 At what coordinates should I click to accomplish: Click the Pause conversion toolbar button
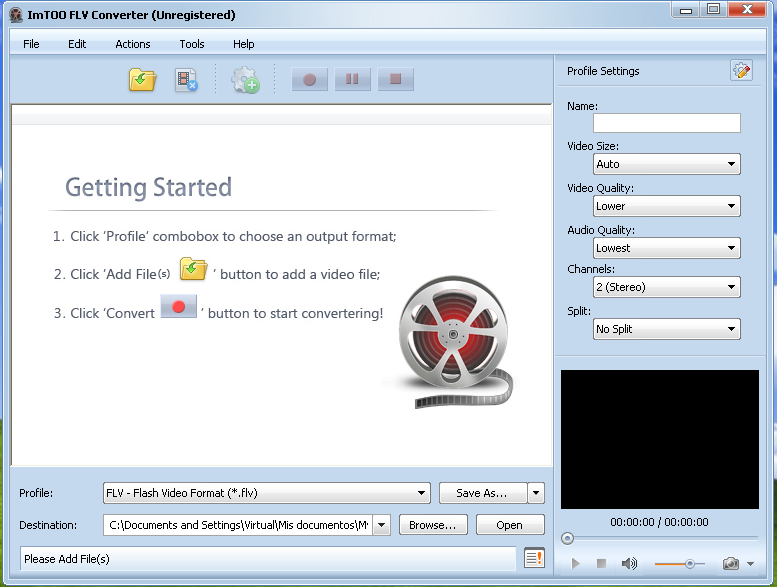pyautogui.click(x=352, y=79)
